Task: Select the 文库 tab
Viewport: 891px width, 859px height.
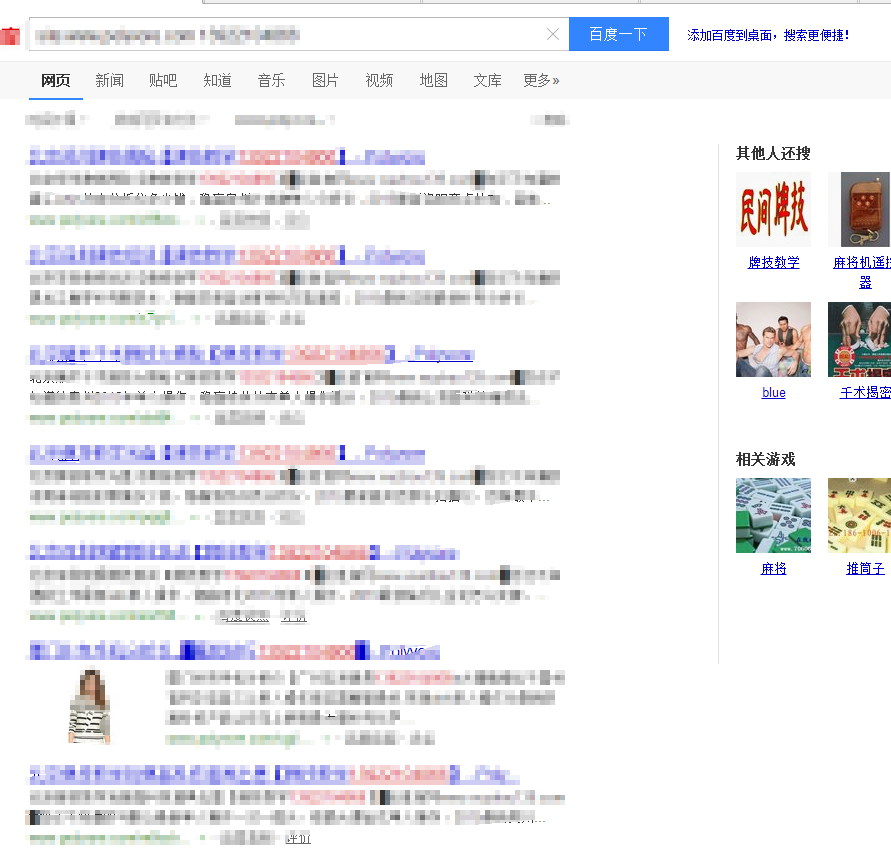Action: [487, 81]
